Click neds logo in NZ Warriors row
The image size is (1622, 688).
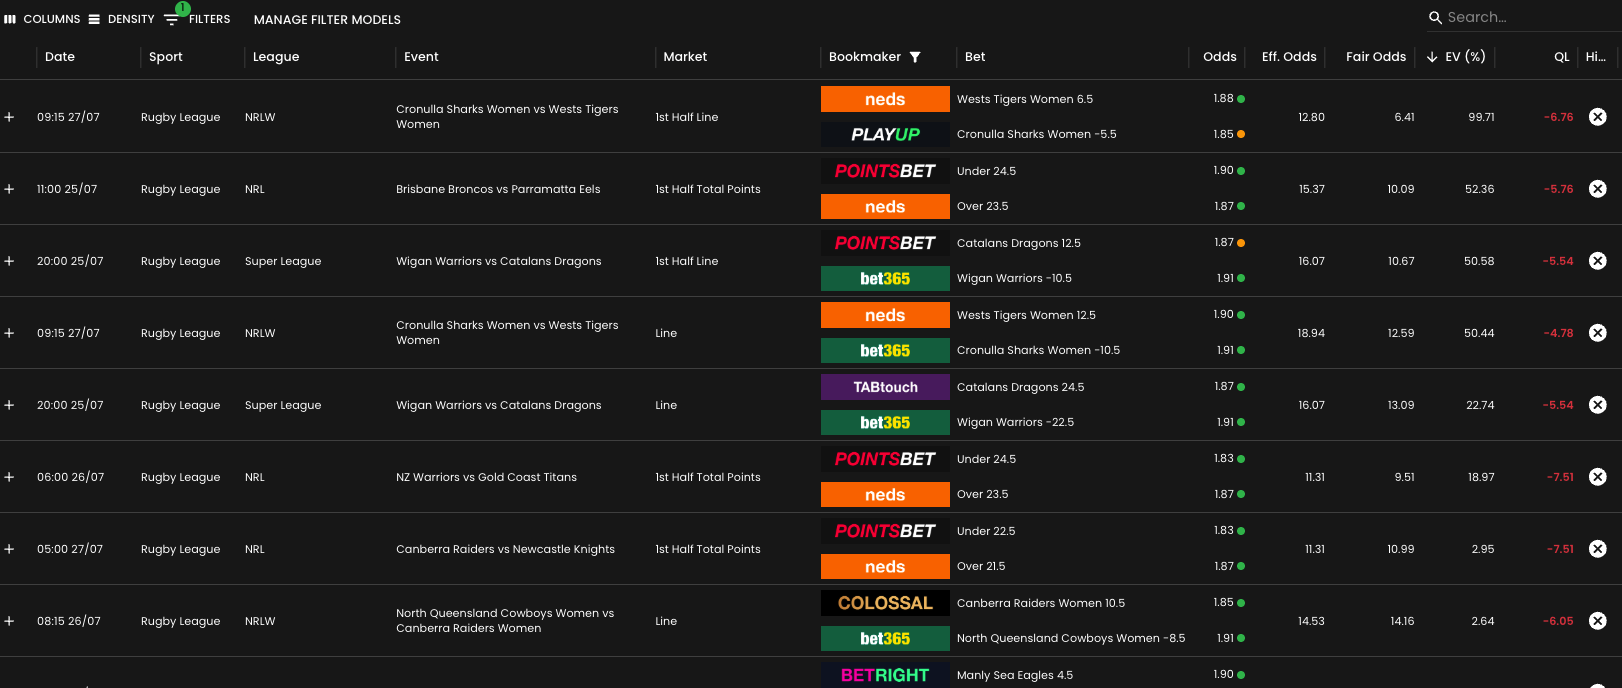(x=885, y=494)
